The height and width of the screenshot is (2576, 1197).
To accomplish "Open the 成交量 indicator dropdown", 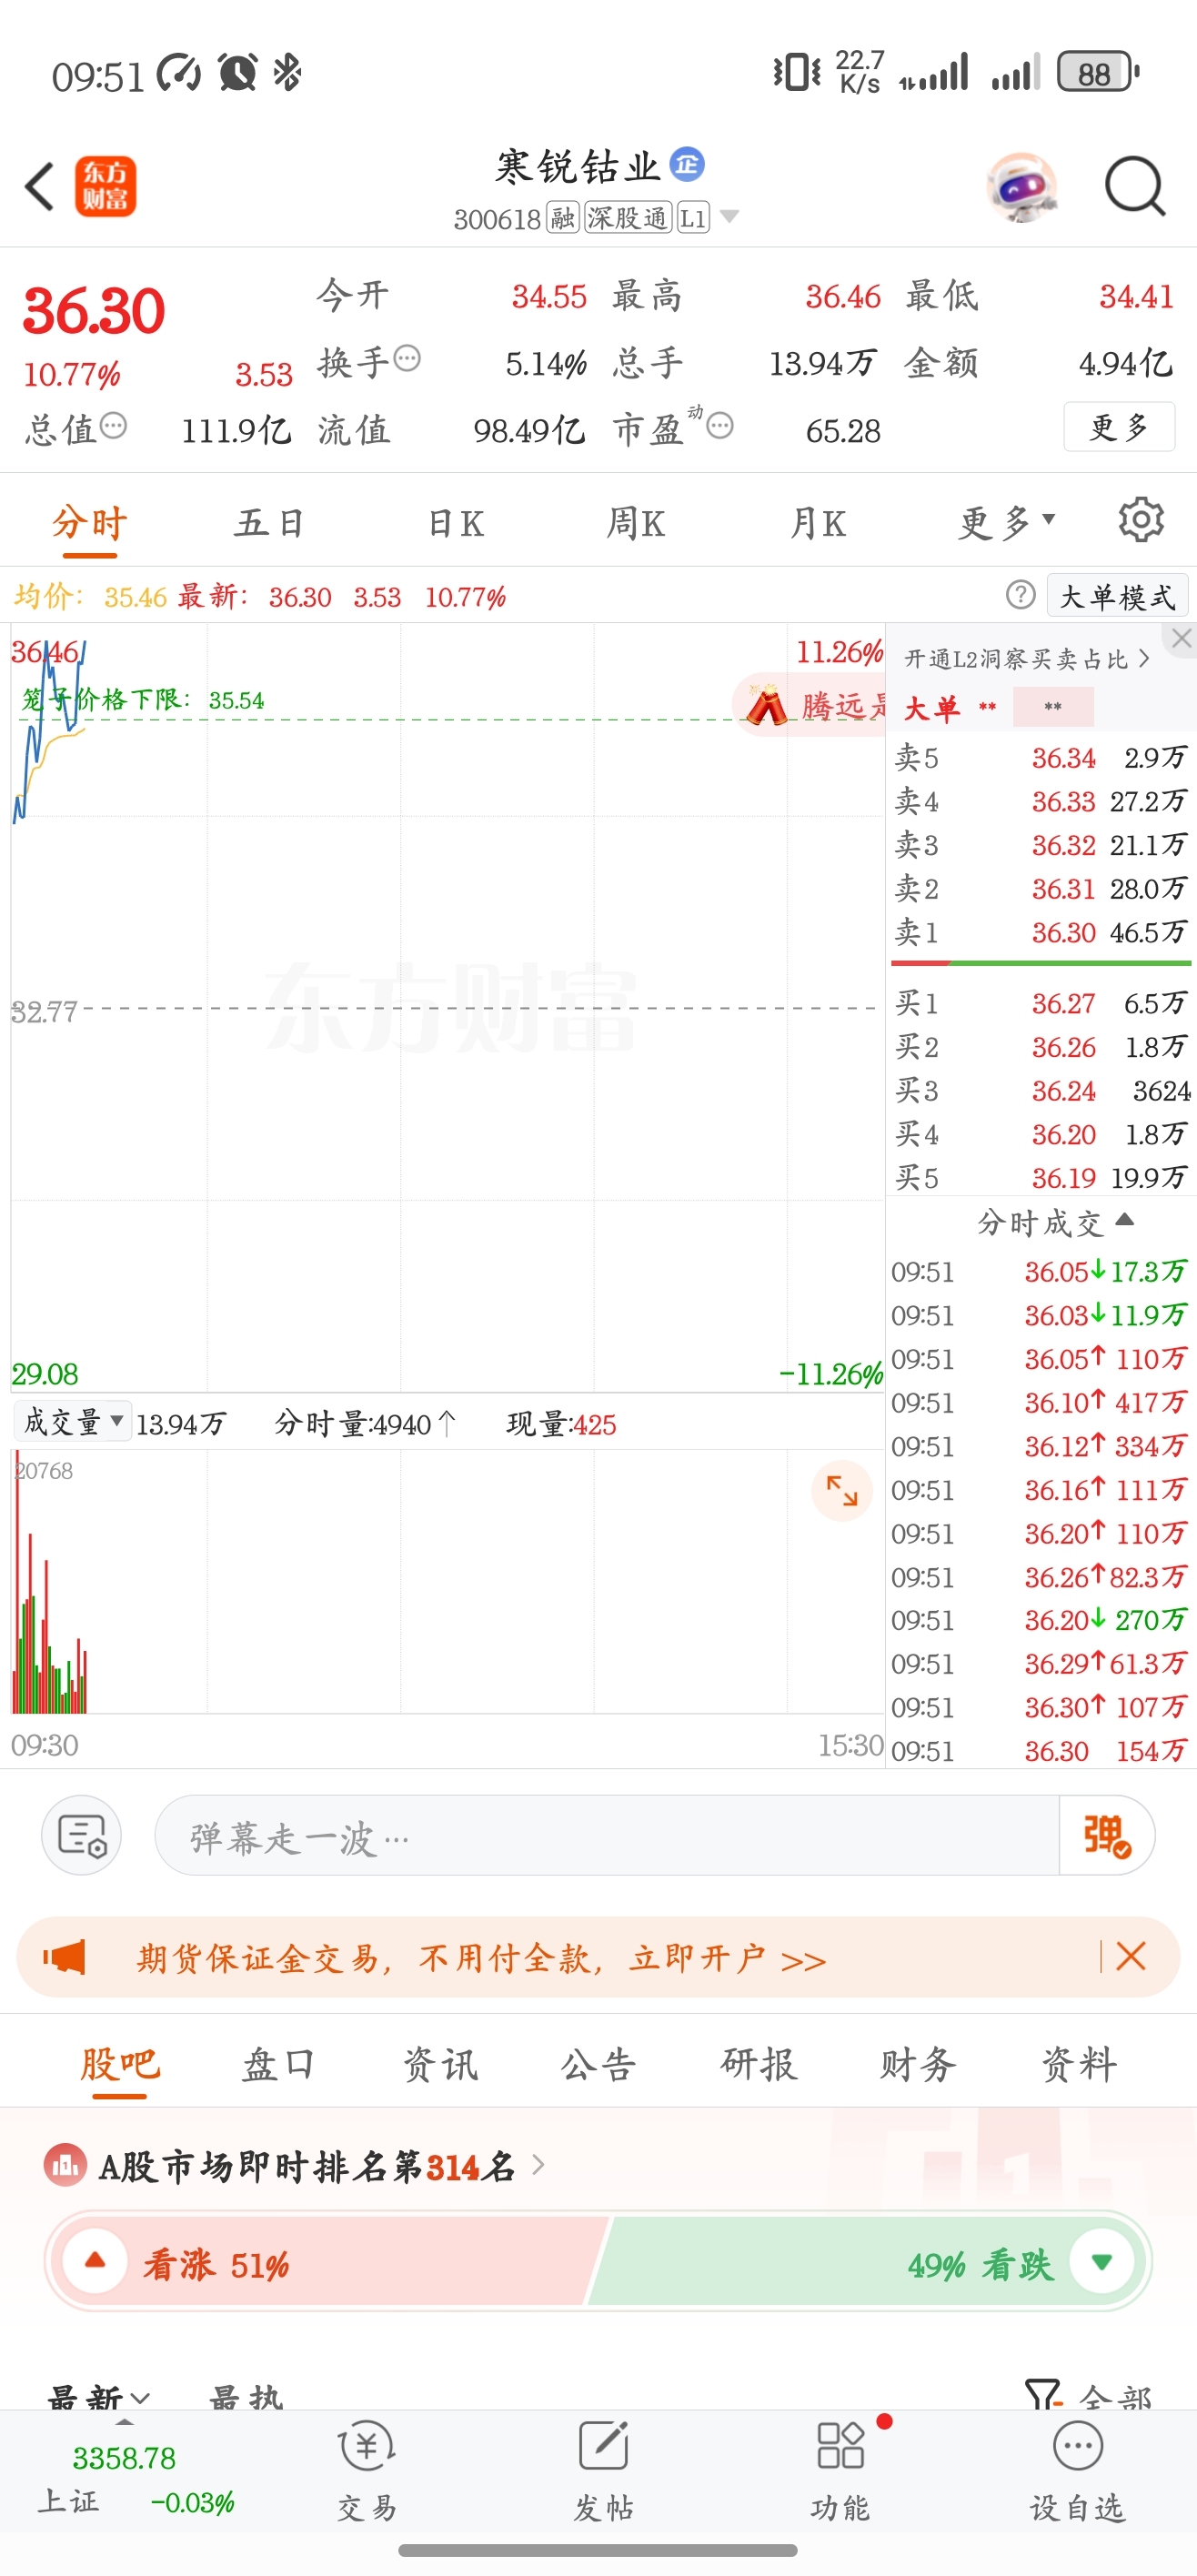I will coord(72,1422).
